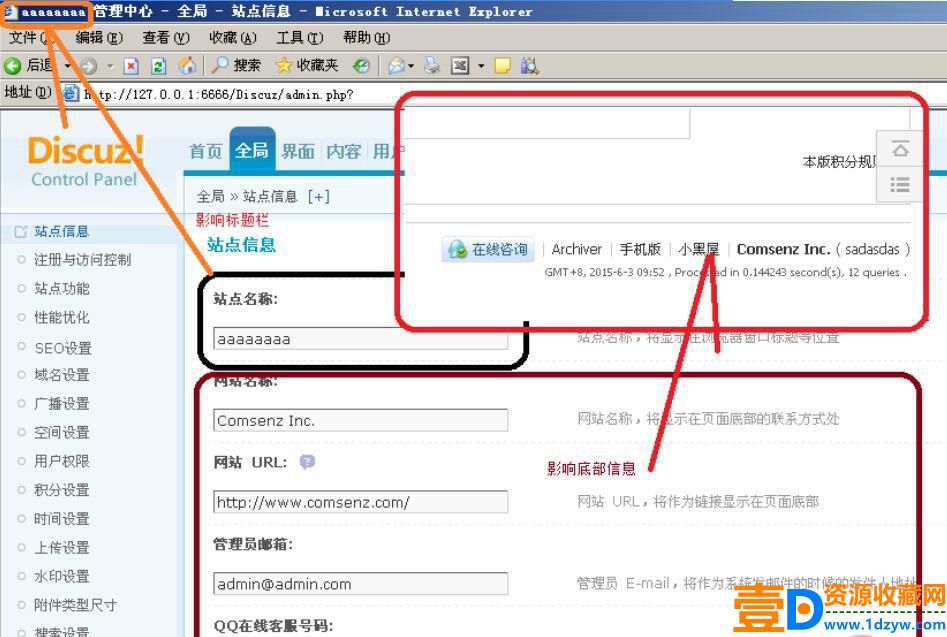
Task: Open the 文件 (File) menu
Action: point(33,37)
